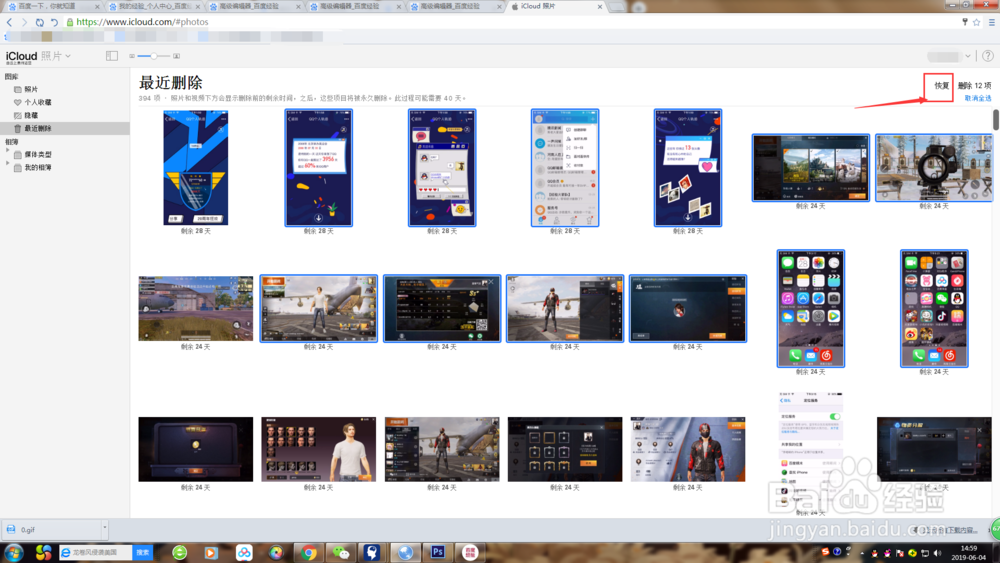Close the iCloud 照片 tab

(599, 6)
